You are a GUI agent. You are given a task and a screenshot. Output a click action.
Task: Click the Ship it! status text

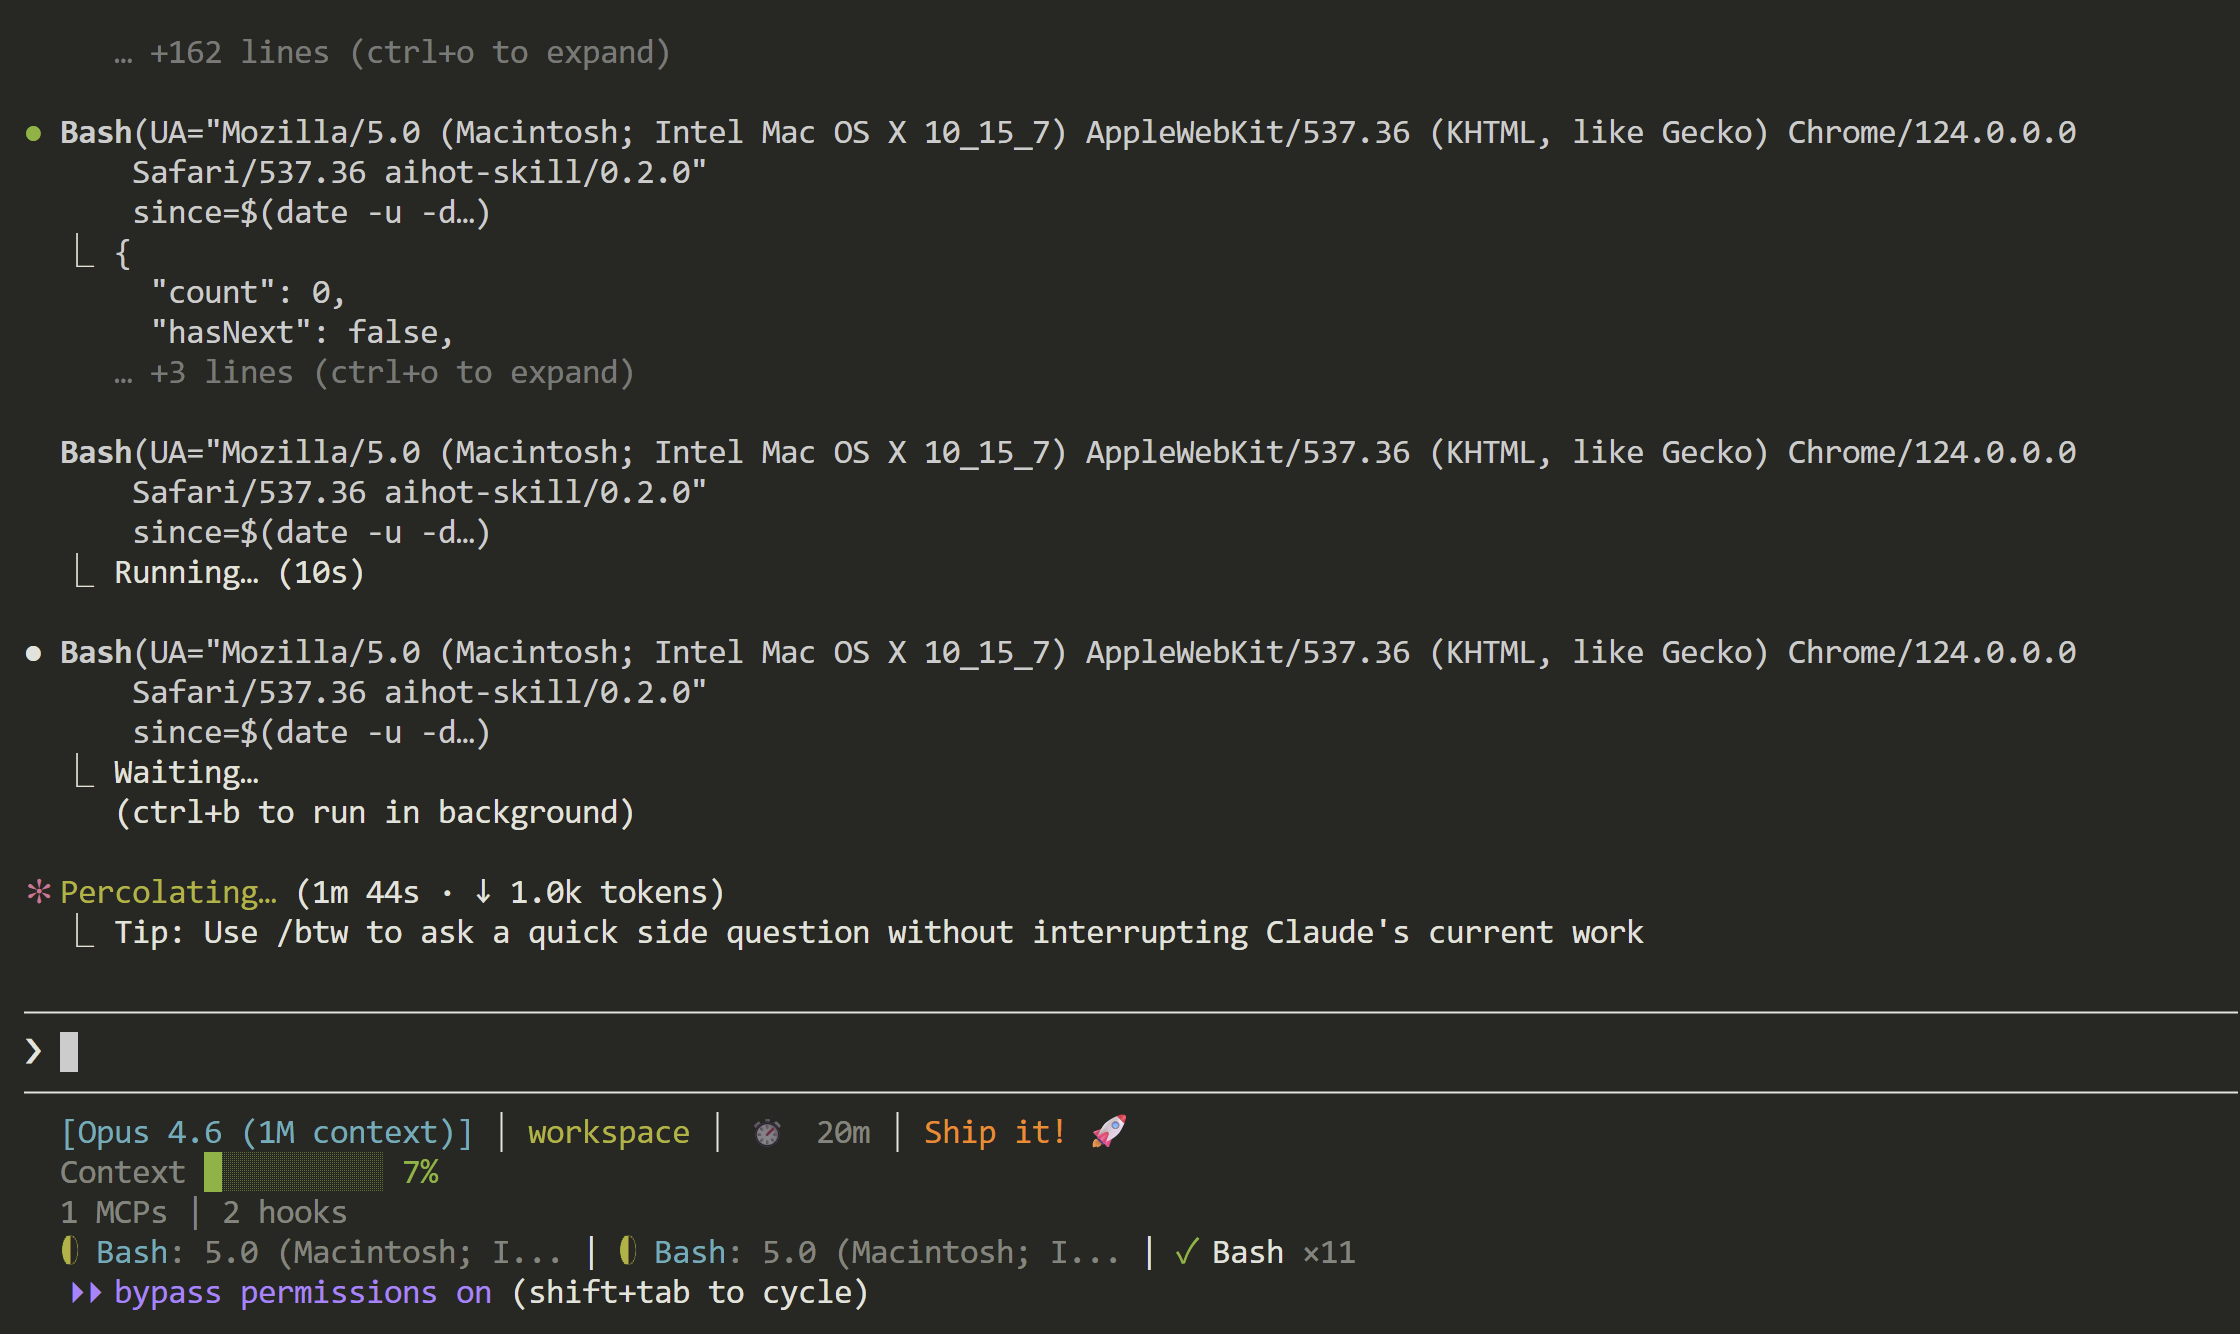(x=995, y=1132)
